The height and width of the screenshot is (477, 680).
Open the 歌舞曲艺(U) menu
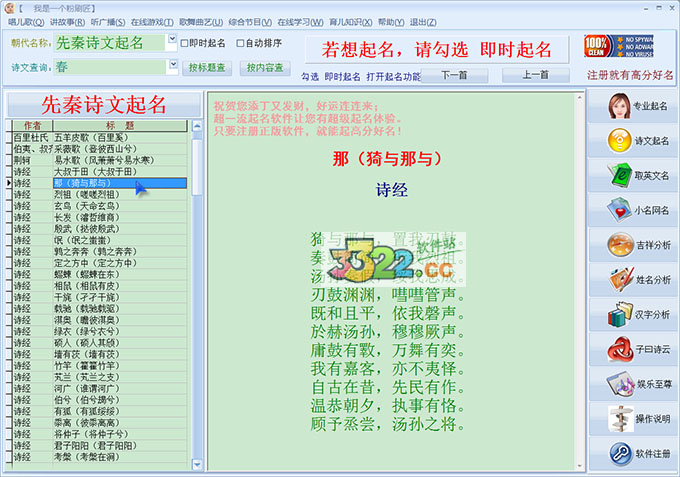[x=201, y=22]
